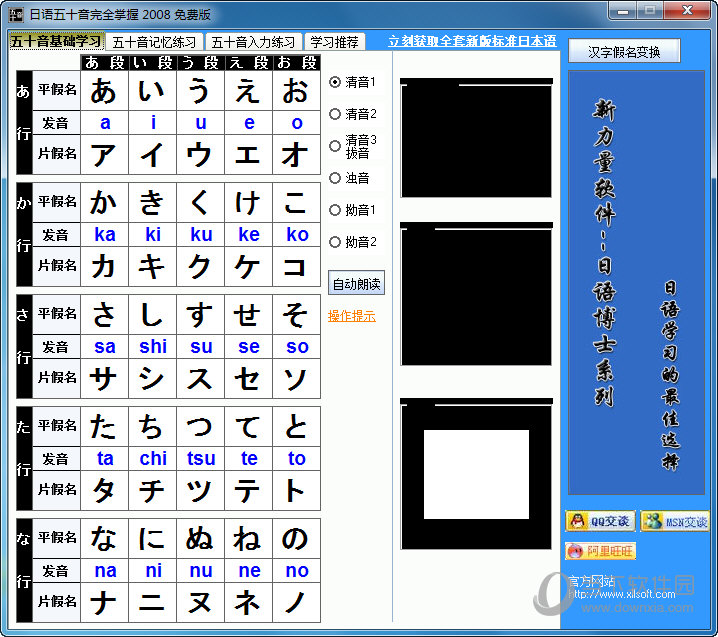Open the MSN交谈 chat icon button

674,521
